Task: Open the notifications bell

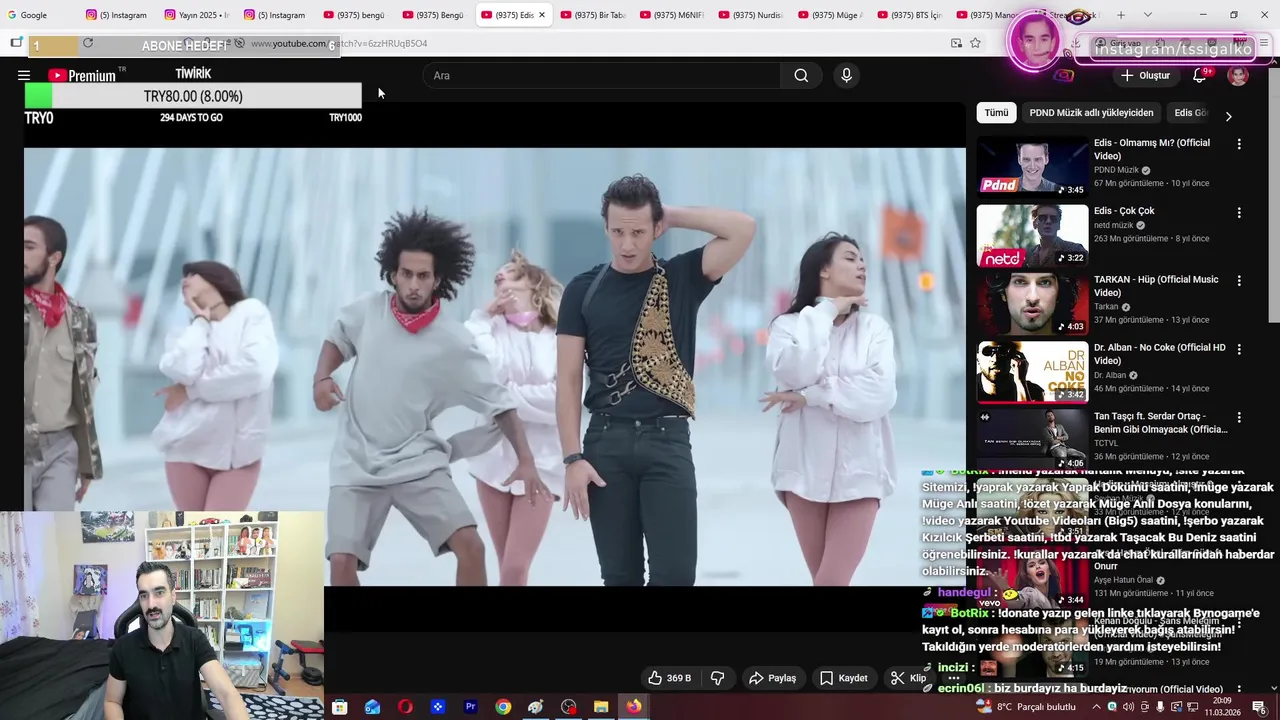Action: pyautogui.click(x=1199, y=75)
